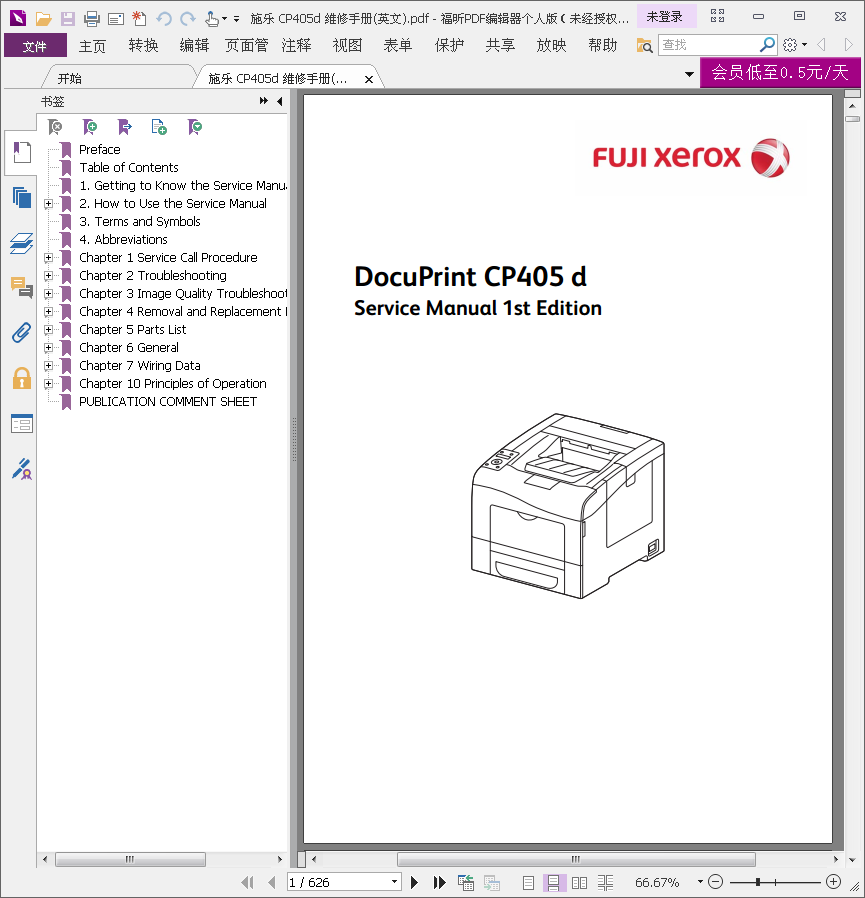Screen dimensions: 865x898
Task: Click the 查找 search input field
Action: tap(709, 45)
